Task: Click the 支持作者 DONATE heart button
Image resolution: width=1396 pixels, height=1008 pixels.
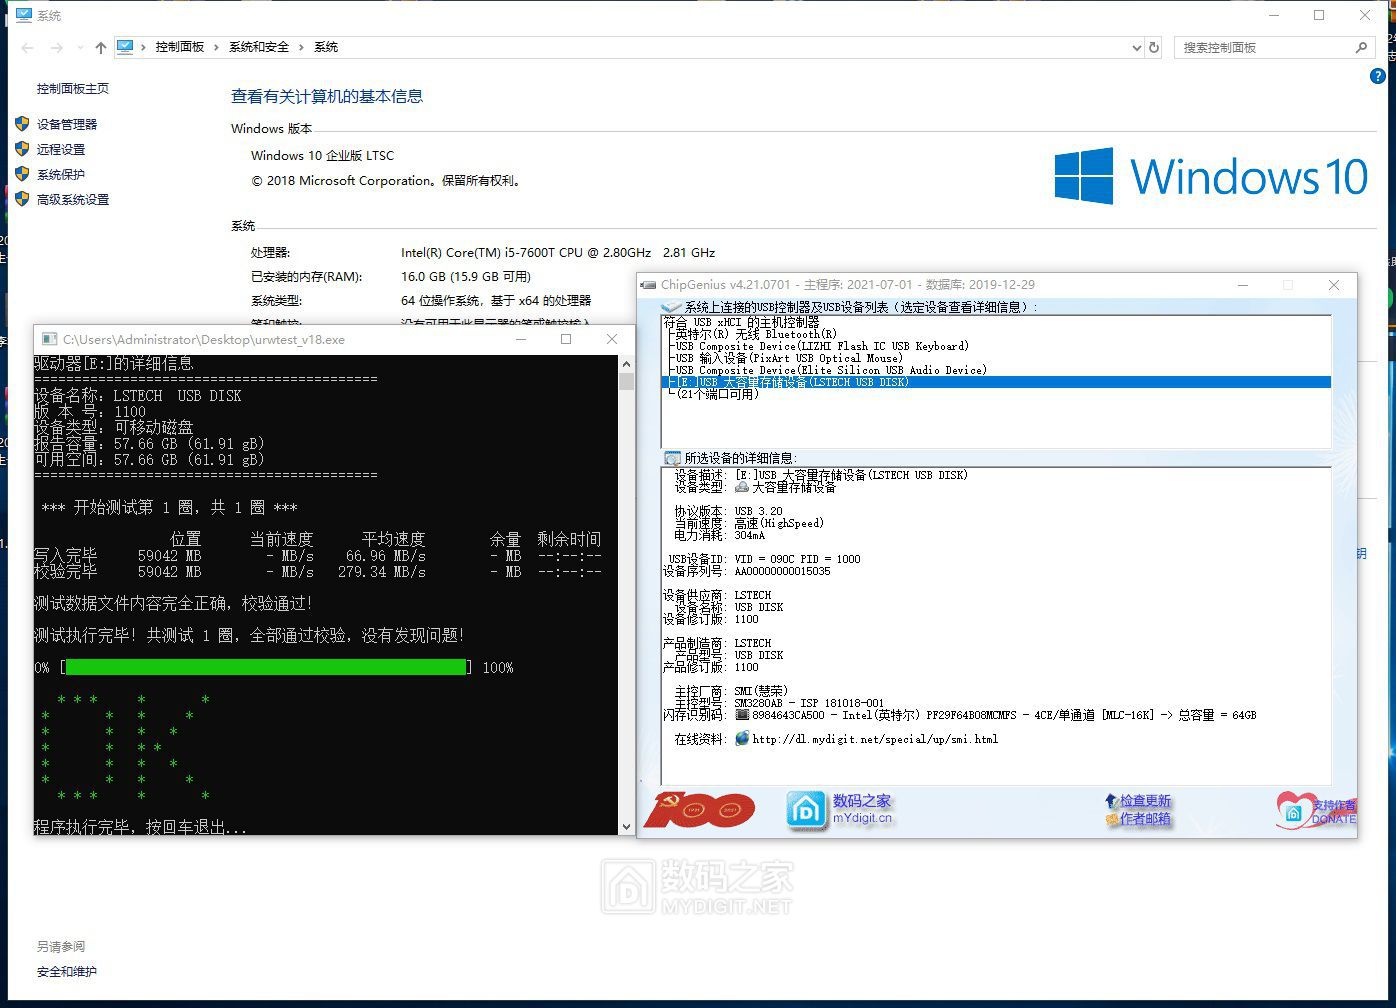Action: (1316, 811)
